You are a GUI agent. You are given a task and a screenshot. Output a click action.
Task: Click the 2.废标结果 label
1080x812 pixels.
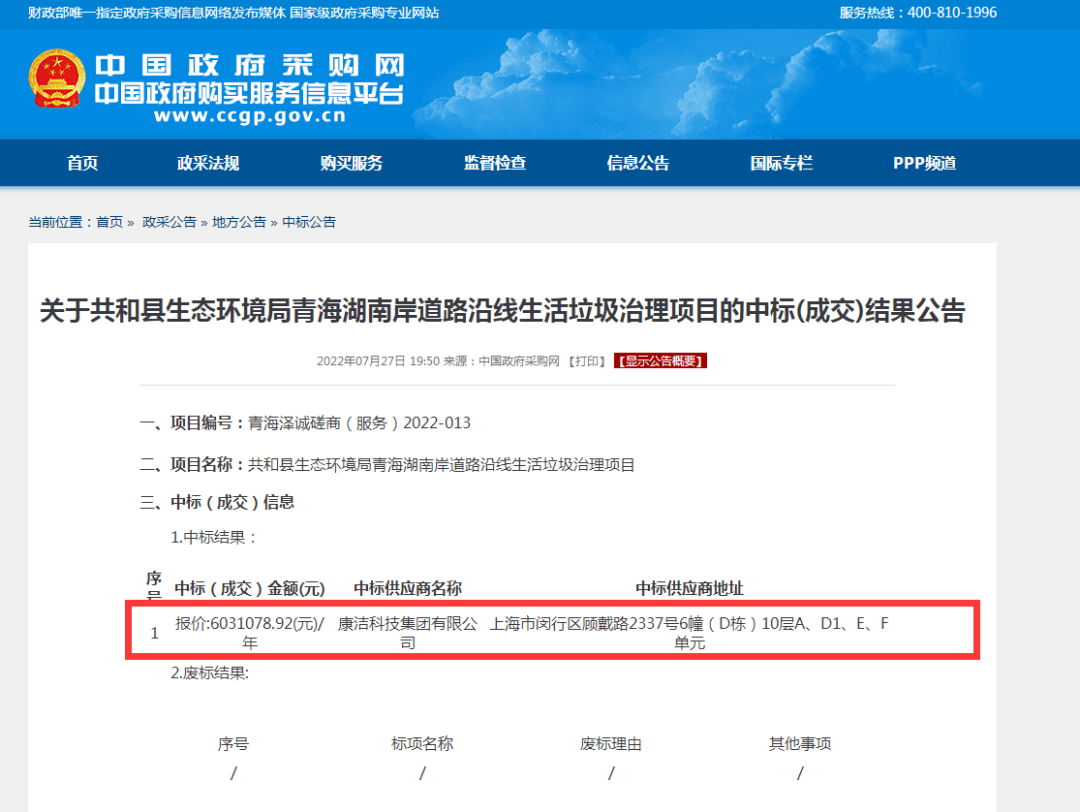point(209,673)
